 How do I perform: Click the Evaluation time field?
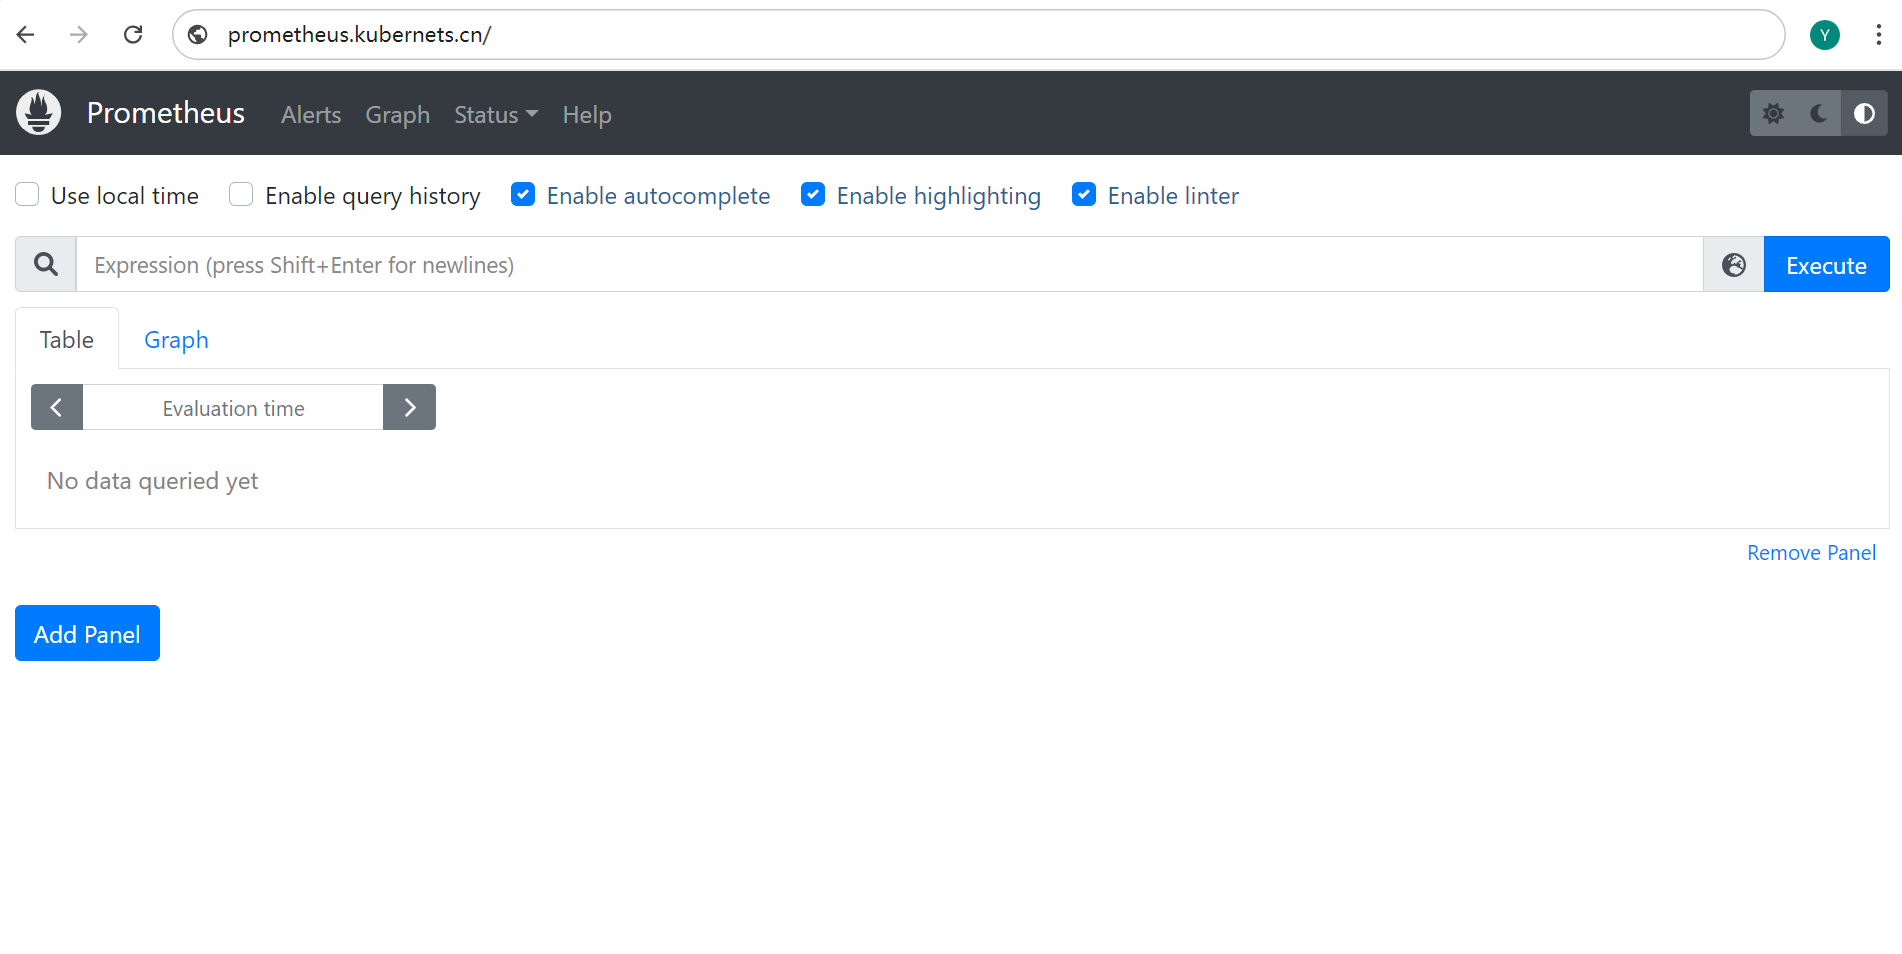(x=233, y=408)
